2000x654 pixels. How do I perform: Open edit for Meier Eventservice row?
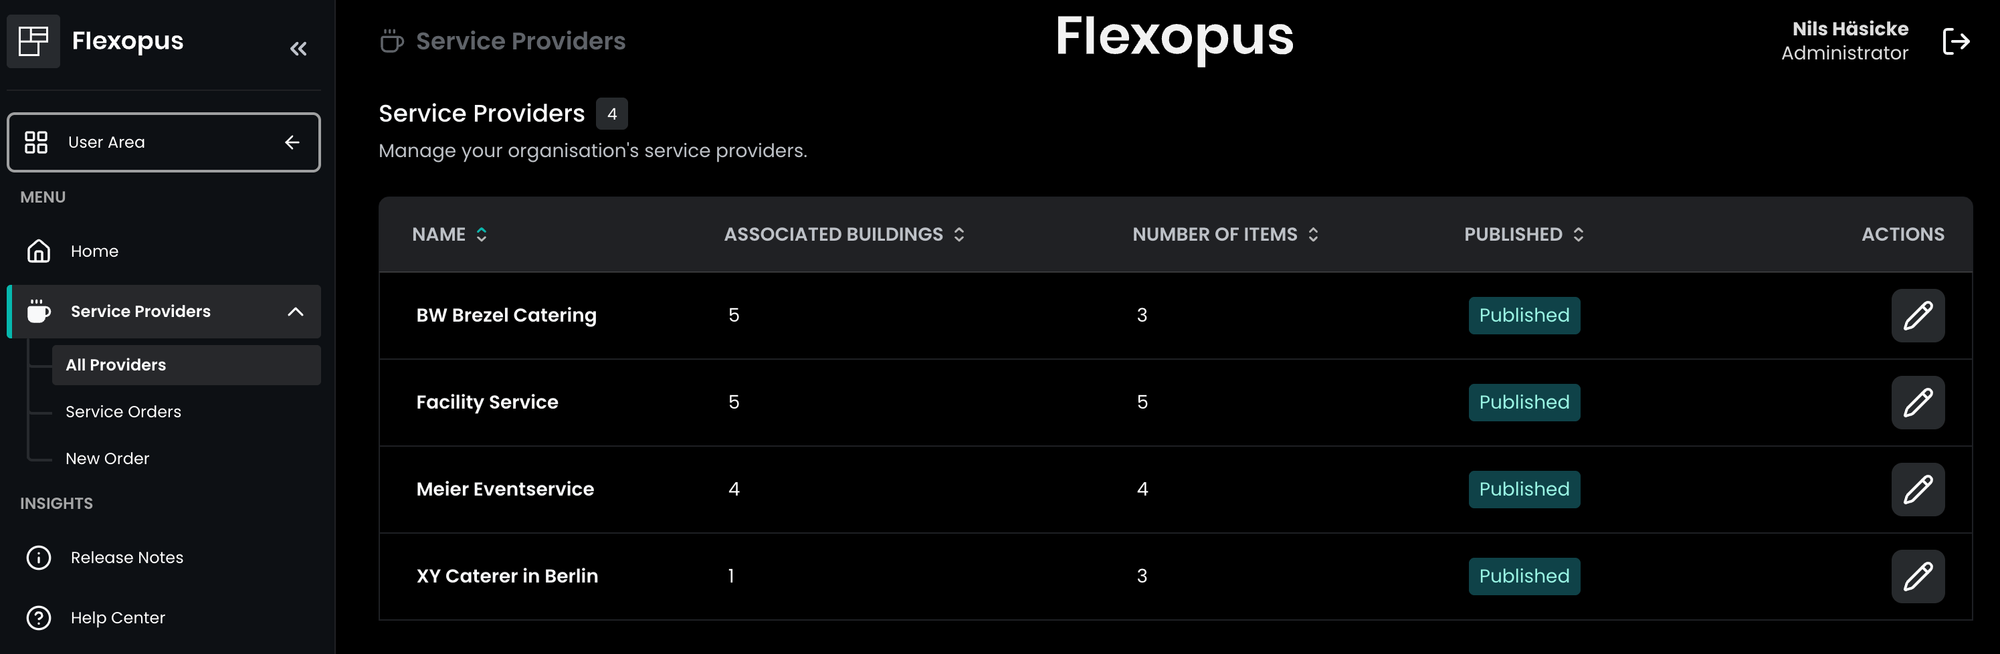1917,490
